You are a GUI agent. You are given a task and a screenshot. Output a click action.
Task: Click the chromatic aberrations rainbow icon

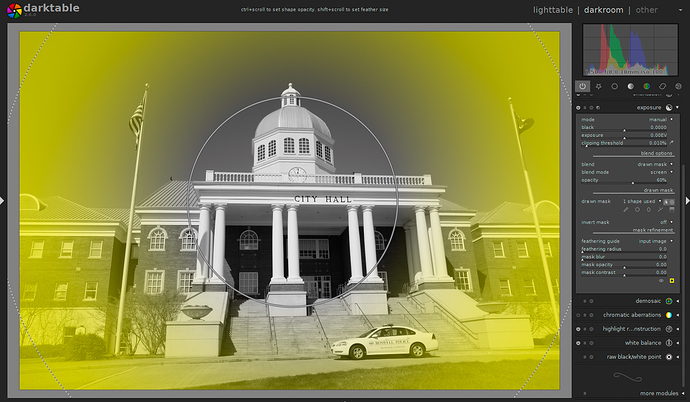click(669, 315)
